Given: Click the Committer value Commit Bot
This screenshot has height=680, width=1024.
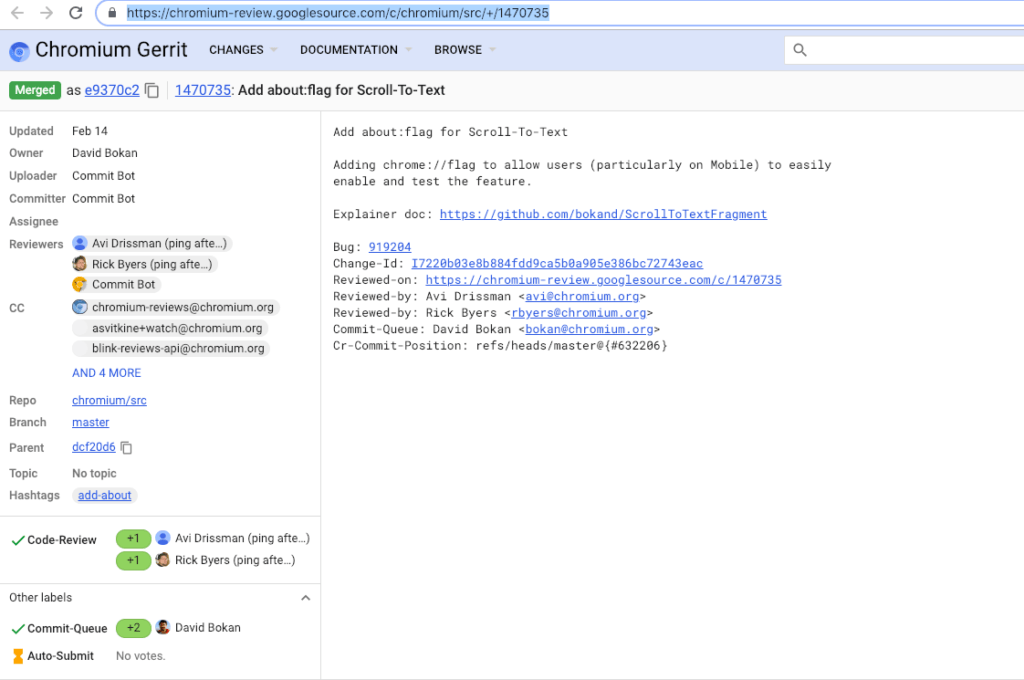Looking at the screenshot, I should [x=103, y=199].
